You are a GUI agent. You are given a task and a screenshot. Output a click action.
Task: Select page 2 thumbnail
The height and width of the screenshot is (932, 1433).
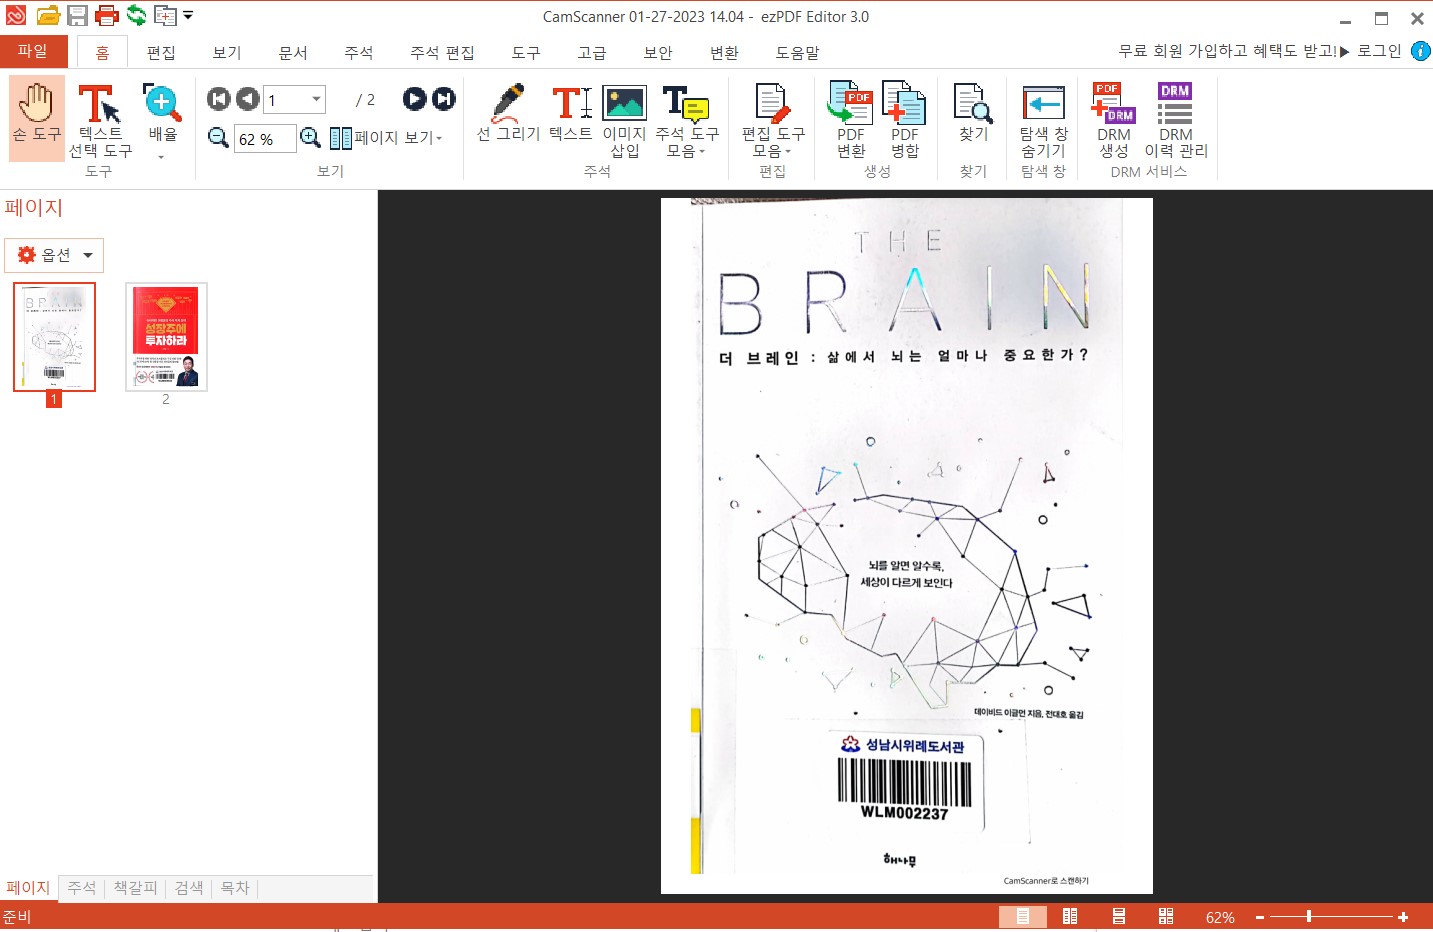tap(166, 337)
